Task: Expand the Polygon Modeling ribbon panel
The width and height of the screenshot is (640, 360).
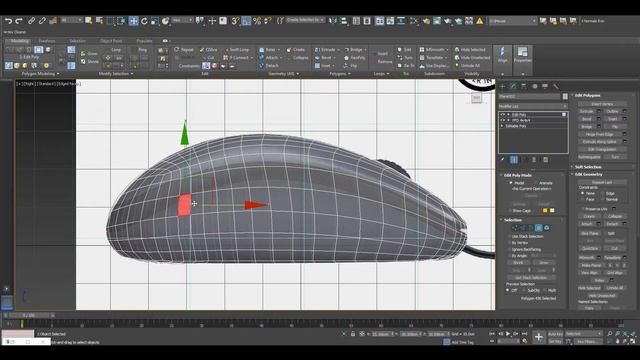Action: tap(40, 74)
